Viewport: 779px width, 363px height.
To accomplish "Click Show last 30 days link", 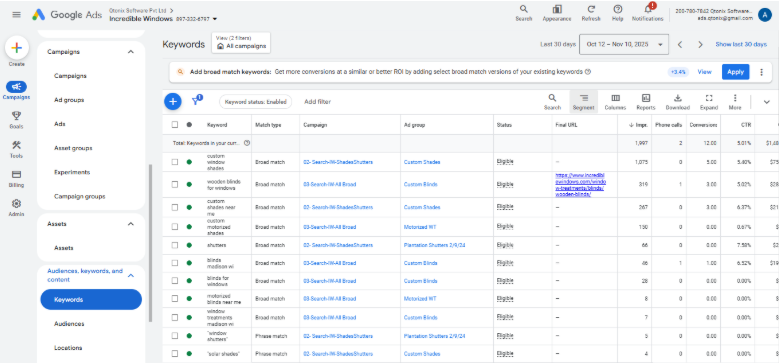I will [741, 44].
